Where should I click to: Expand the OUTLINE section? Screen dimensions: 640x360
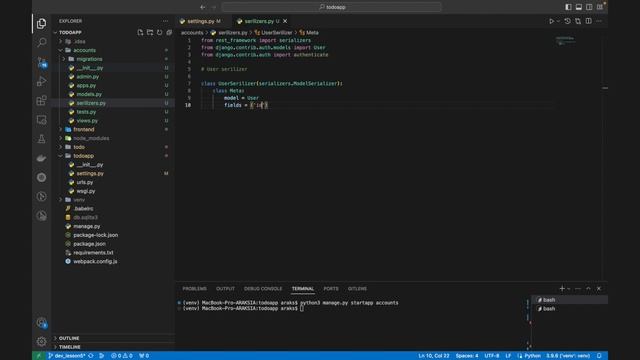click(69, 338)
